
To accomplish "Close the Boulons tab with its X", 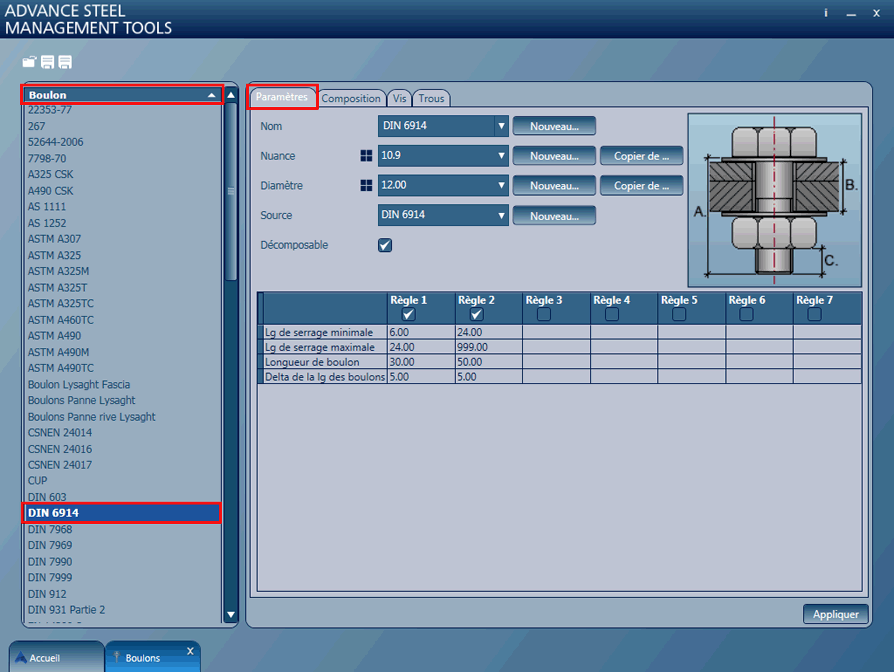I will tap(190, 651).
